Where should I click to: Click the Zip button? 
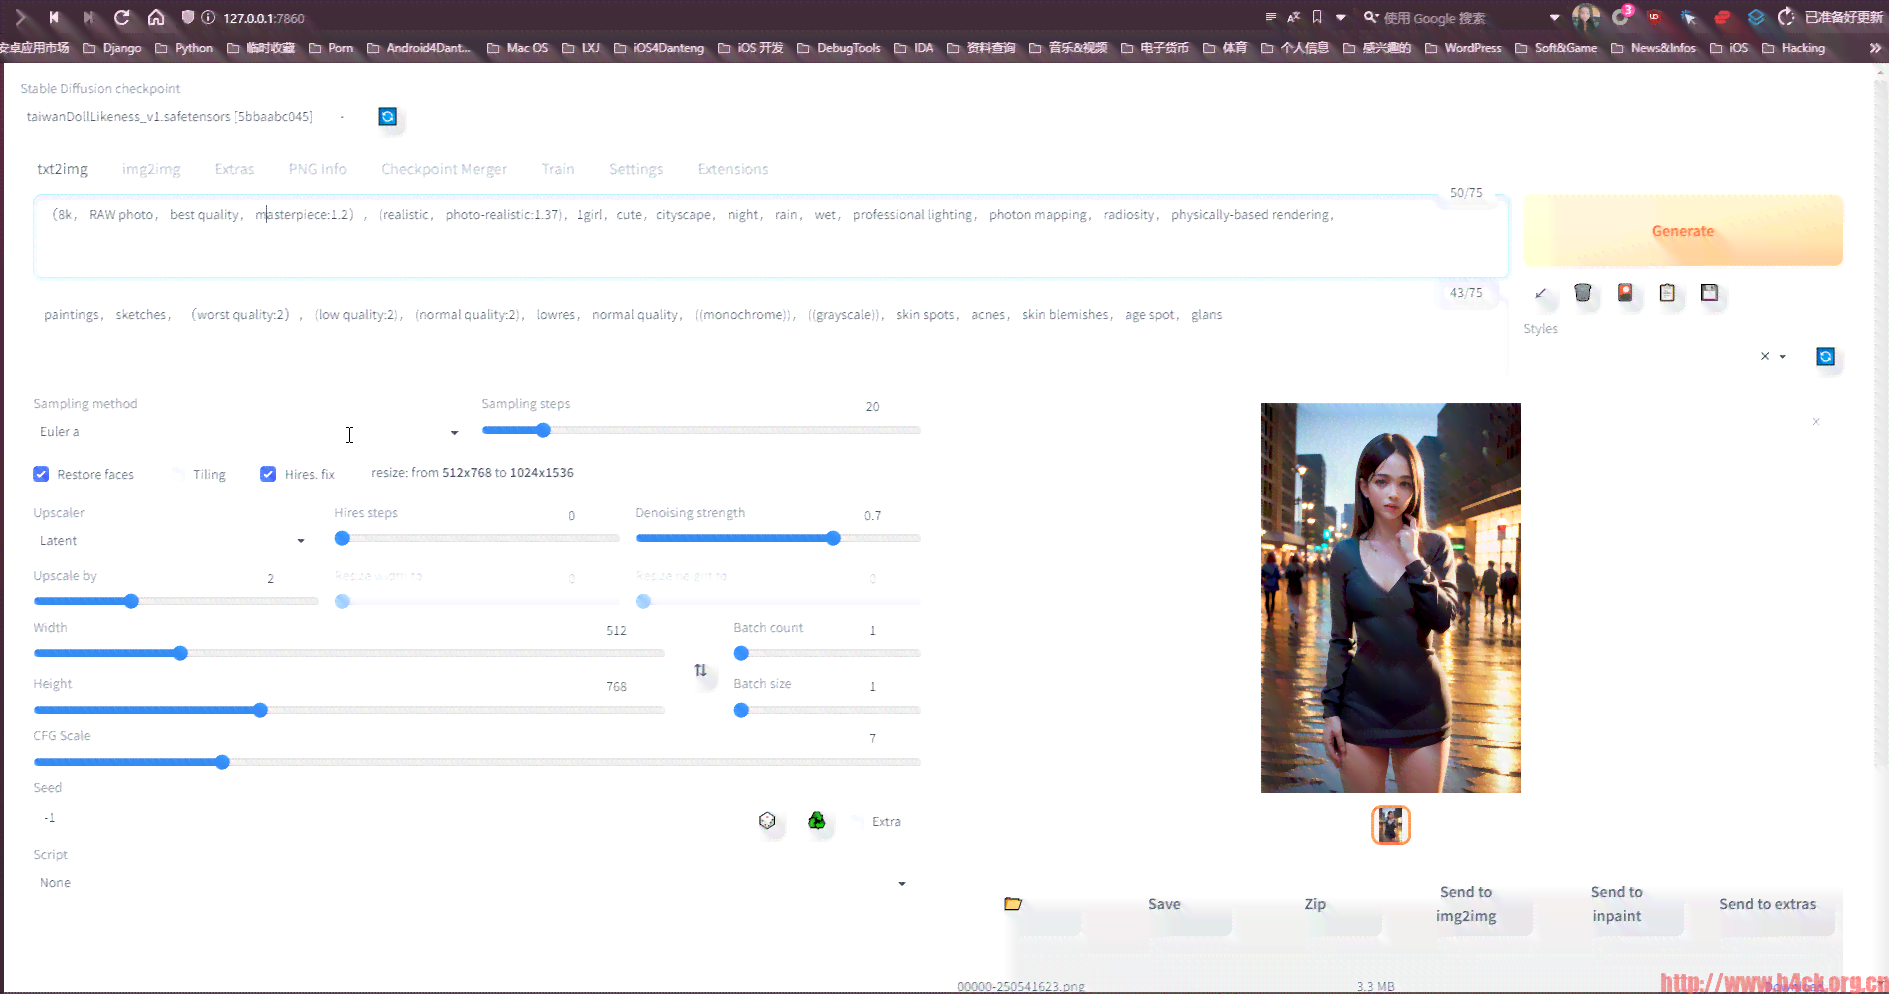click(x=1315, y=904)
